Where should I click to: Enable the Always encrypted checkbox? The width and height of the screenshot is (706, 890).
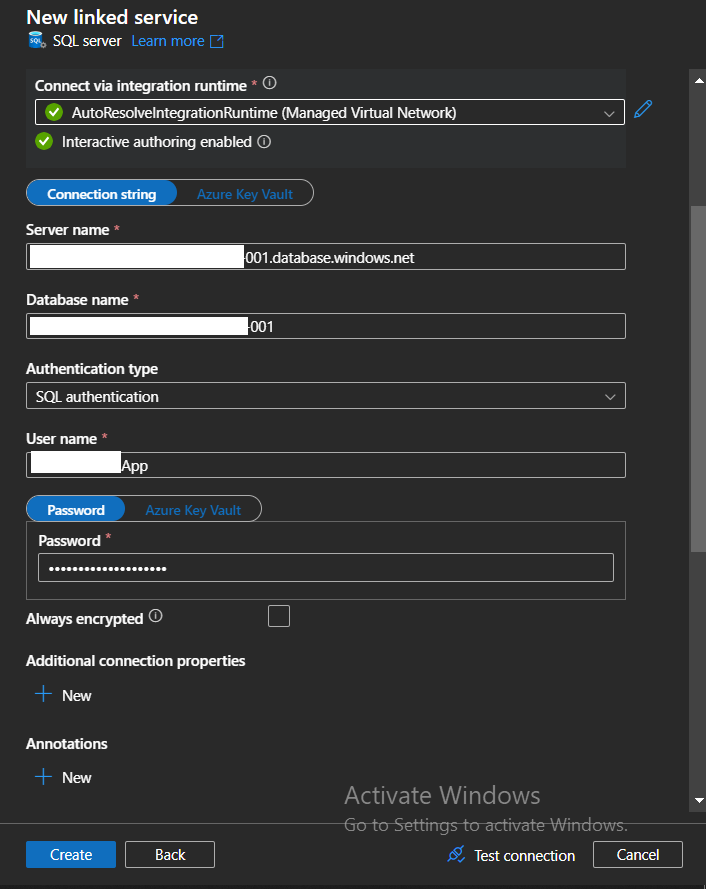279,616
